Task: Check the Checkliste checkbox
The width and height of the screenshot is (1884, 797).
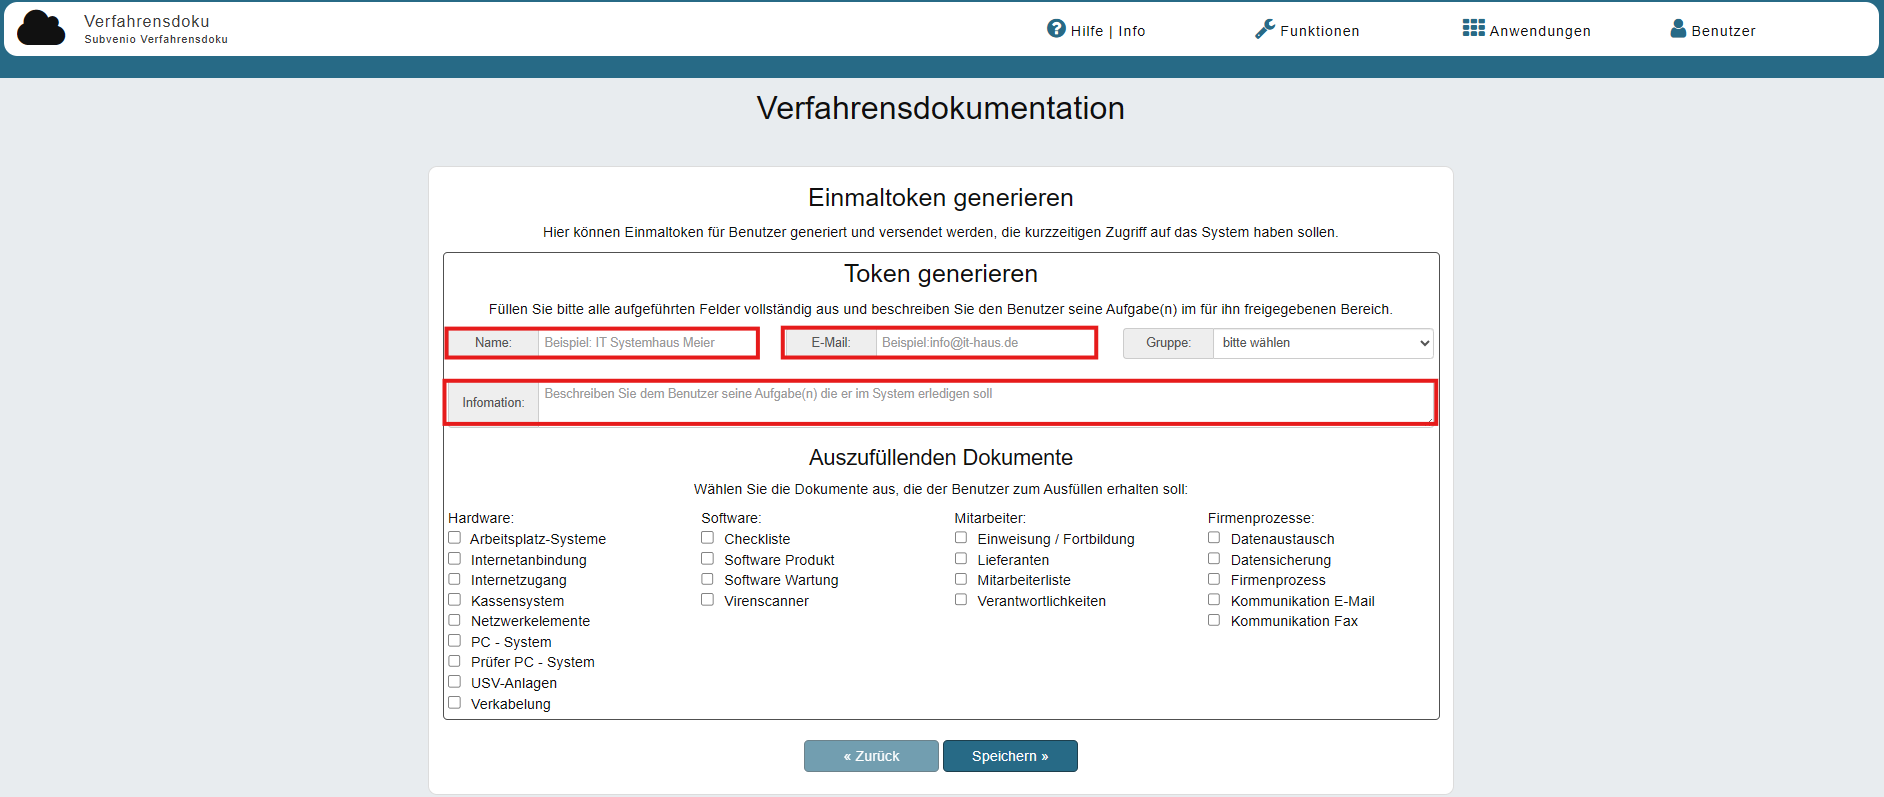Action: tap(708, 538)
